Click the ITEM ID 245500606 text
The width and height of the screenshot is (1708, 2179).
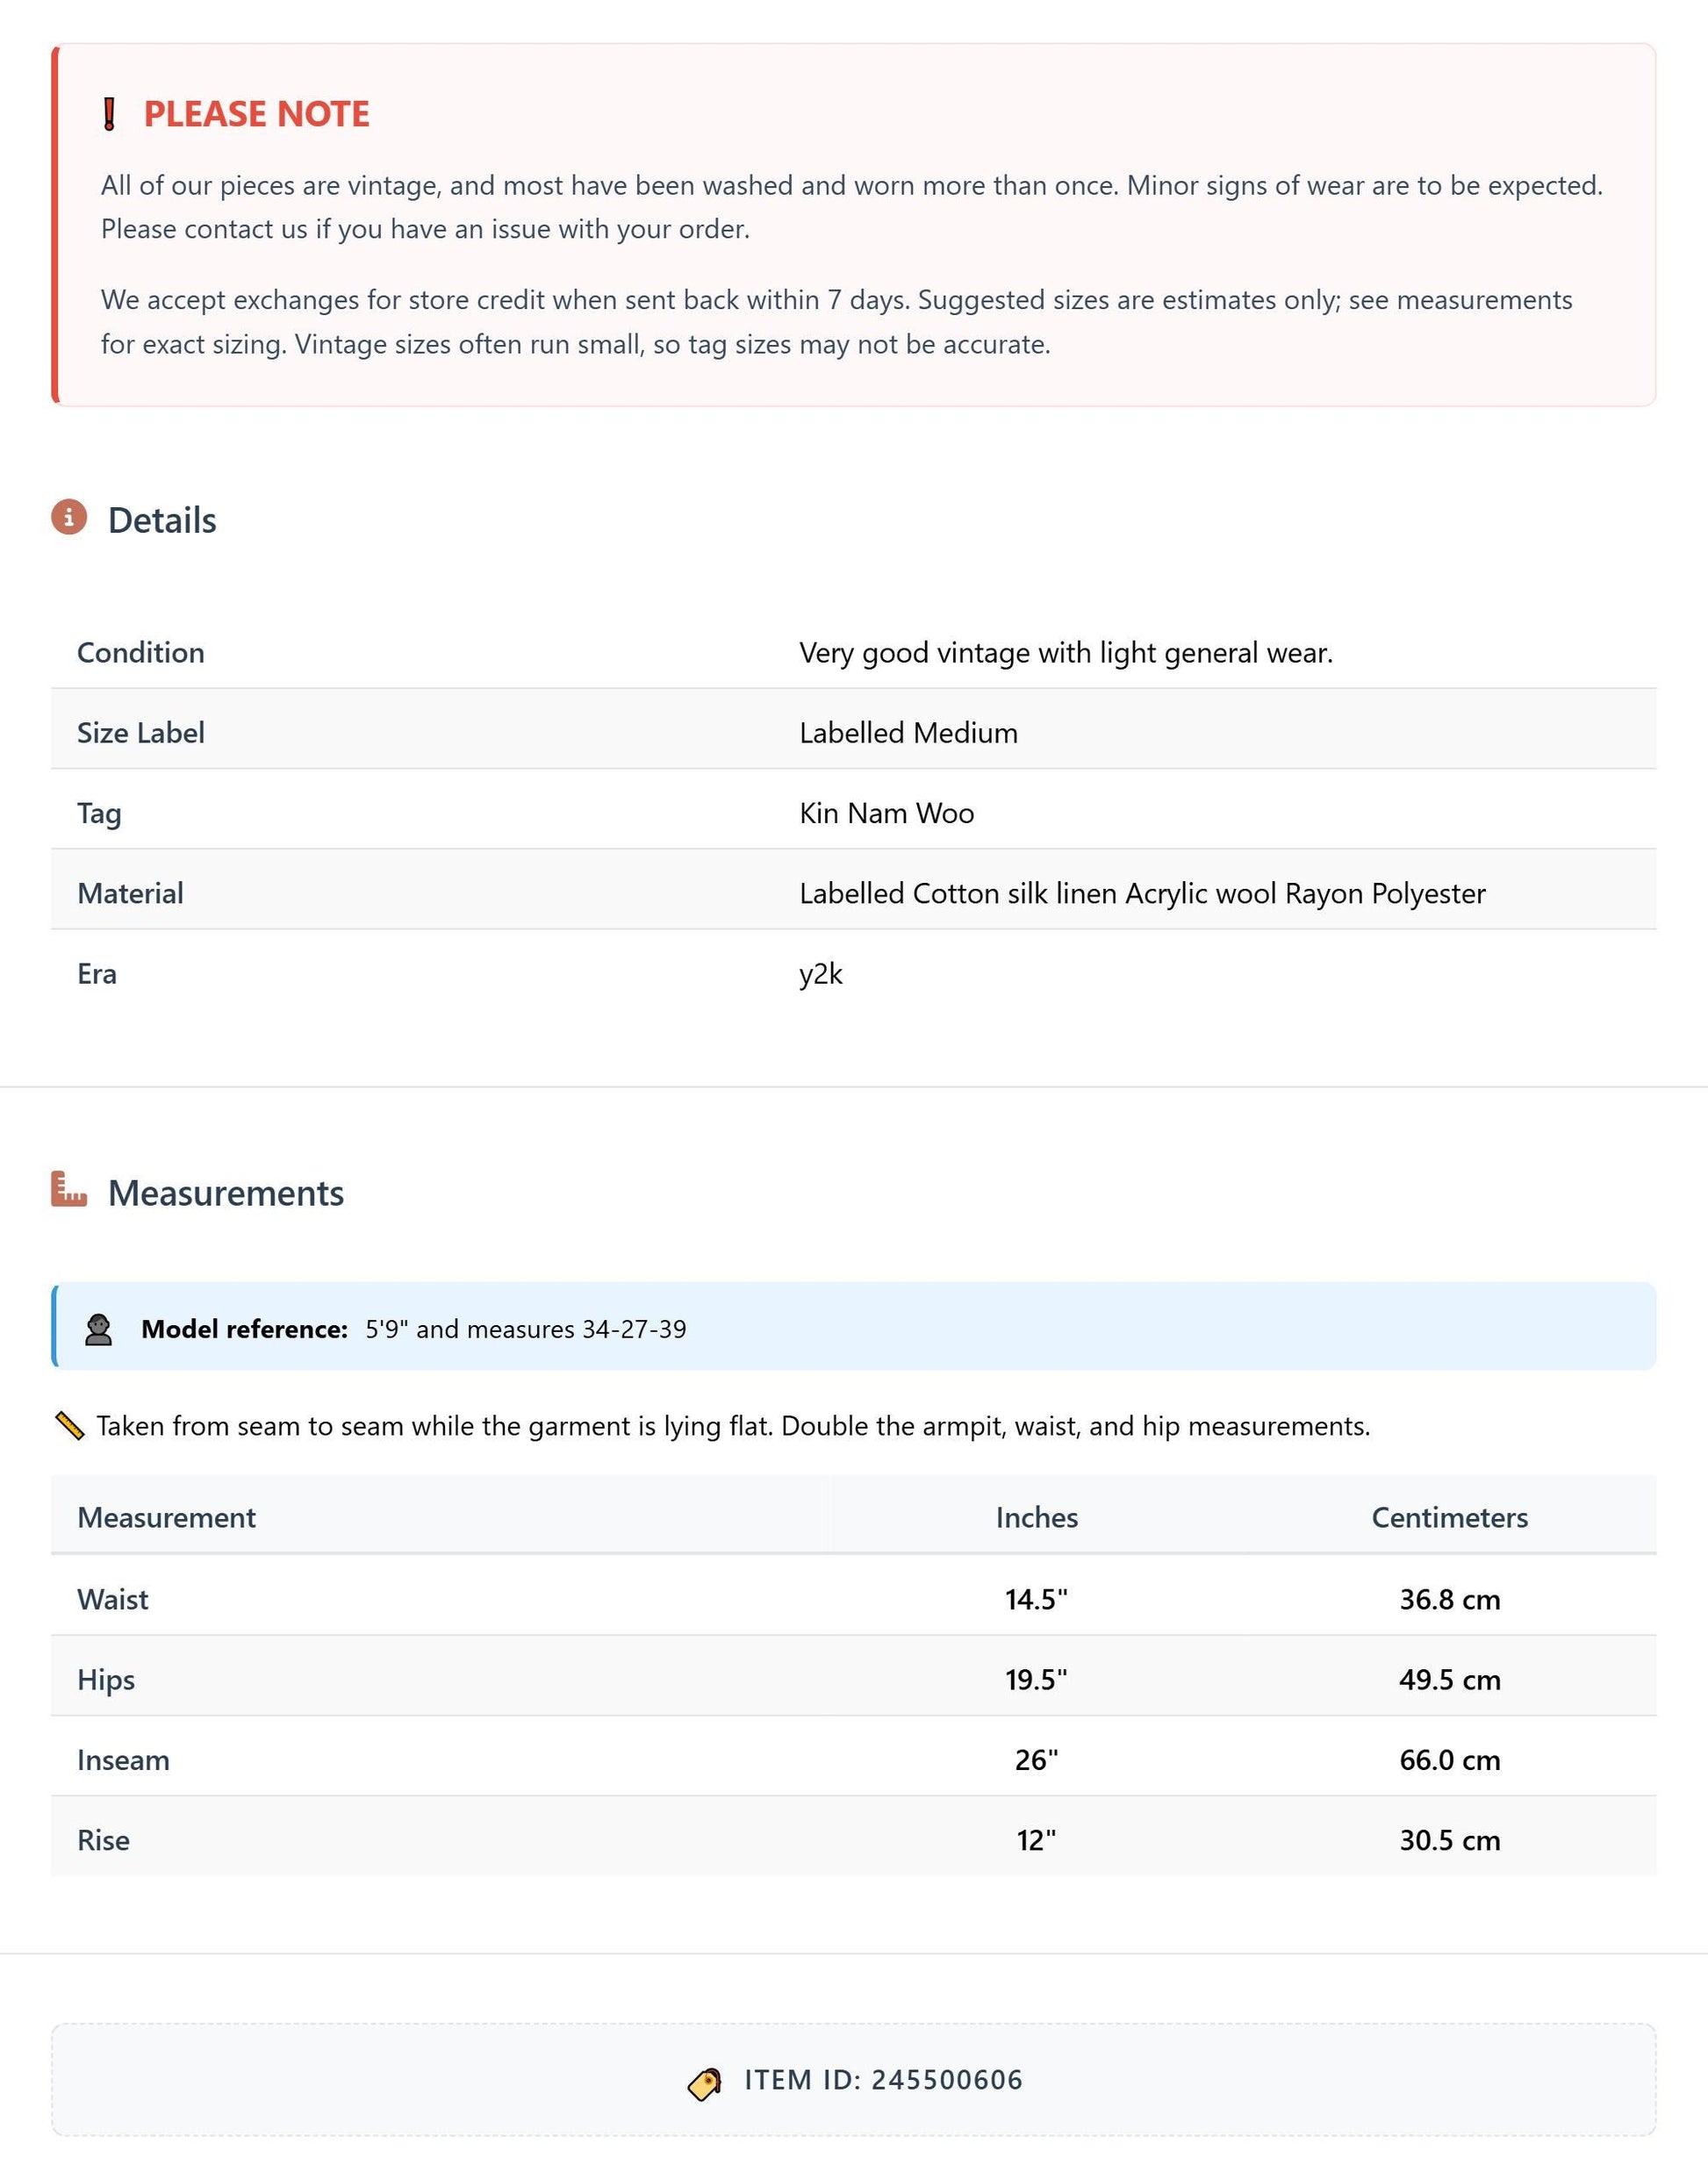883,2080
